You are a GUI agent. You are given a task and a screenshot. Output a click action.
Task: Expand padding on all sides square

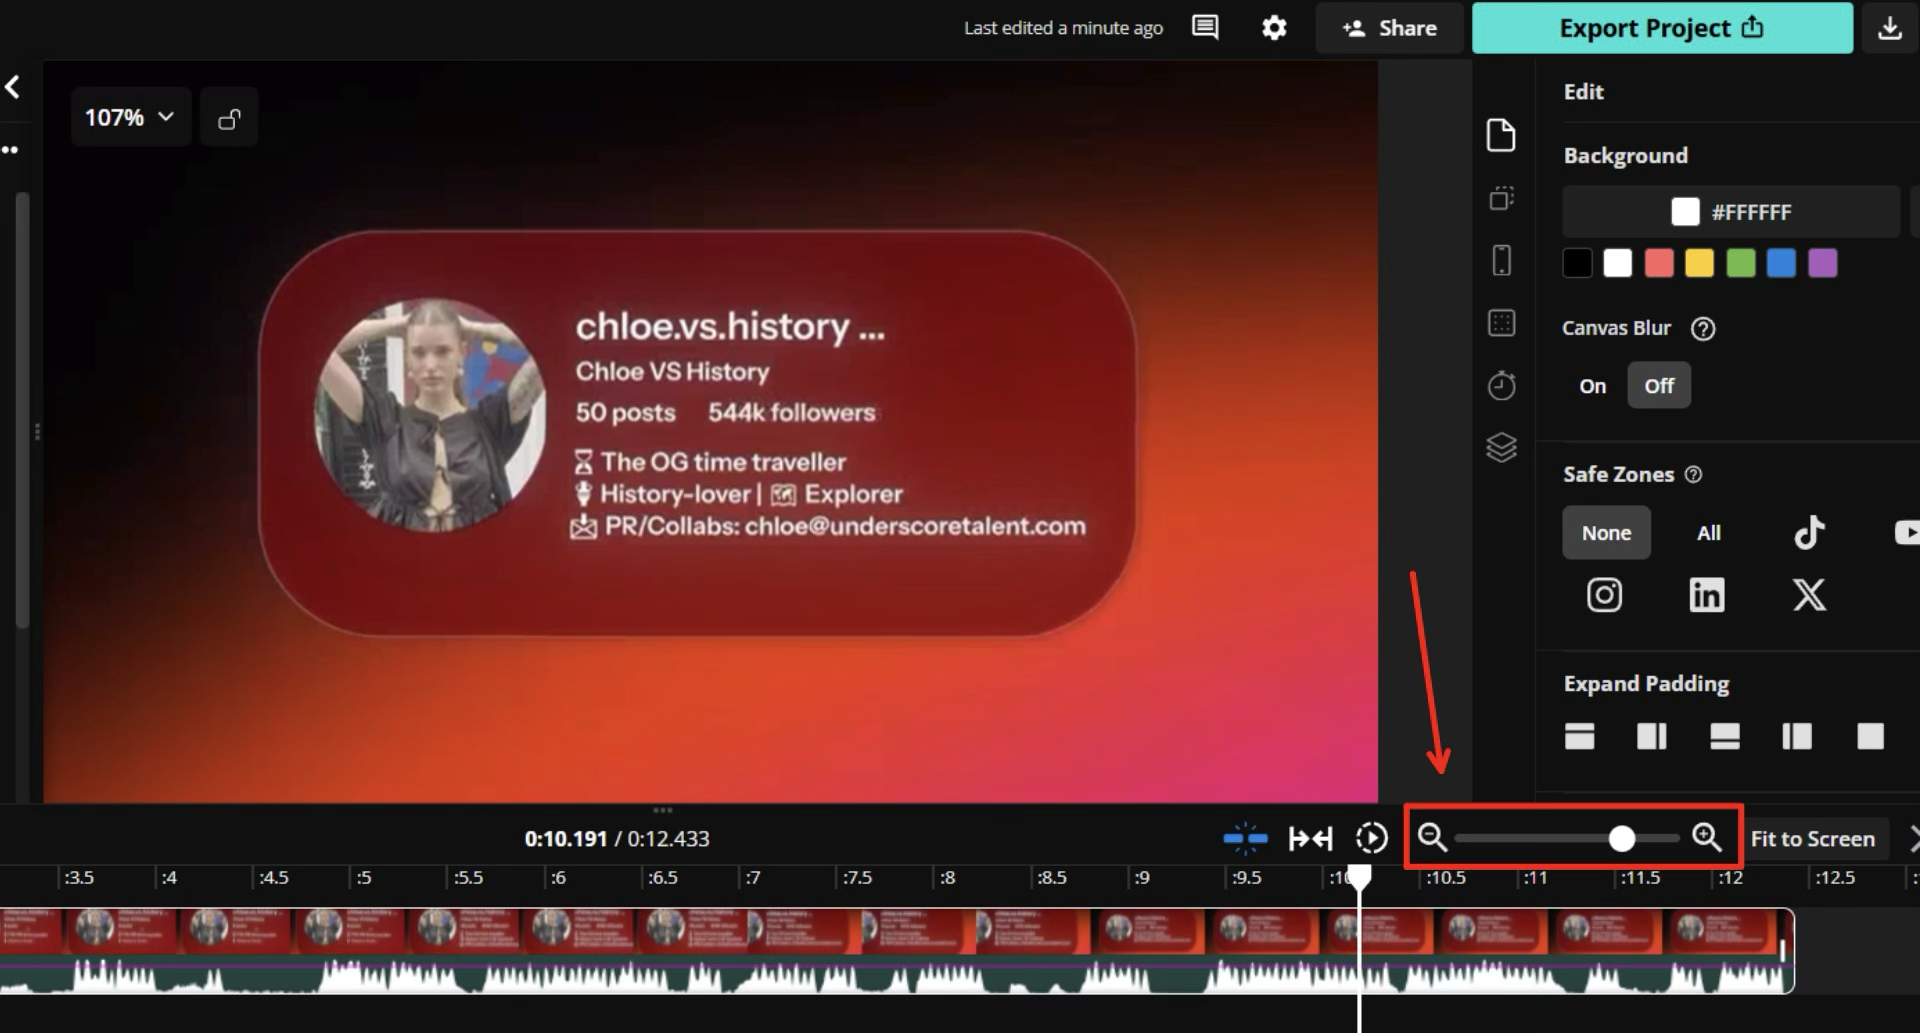tap(1870, 736)
